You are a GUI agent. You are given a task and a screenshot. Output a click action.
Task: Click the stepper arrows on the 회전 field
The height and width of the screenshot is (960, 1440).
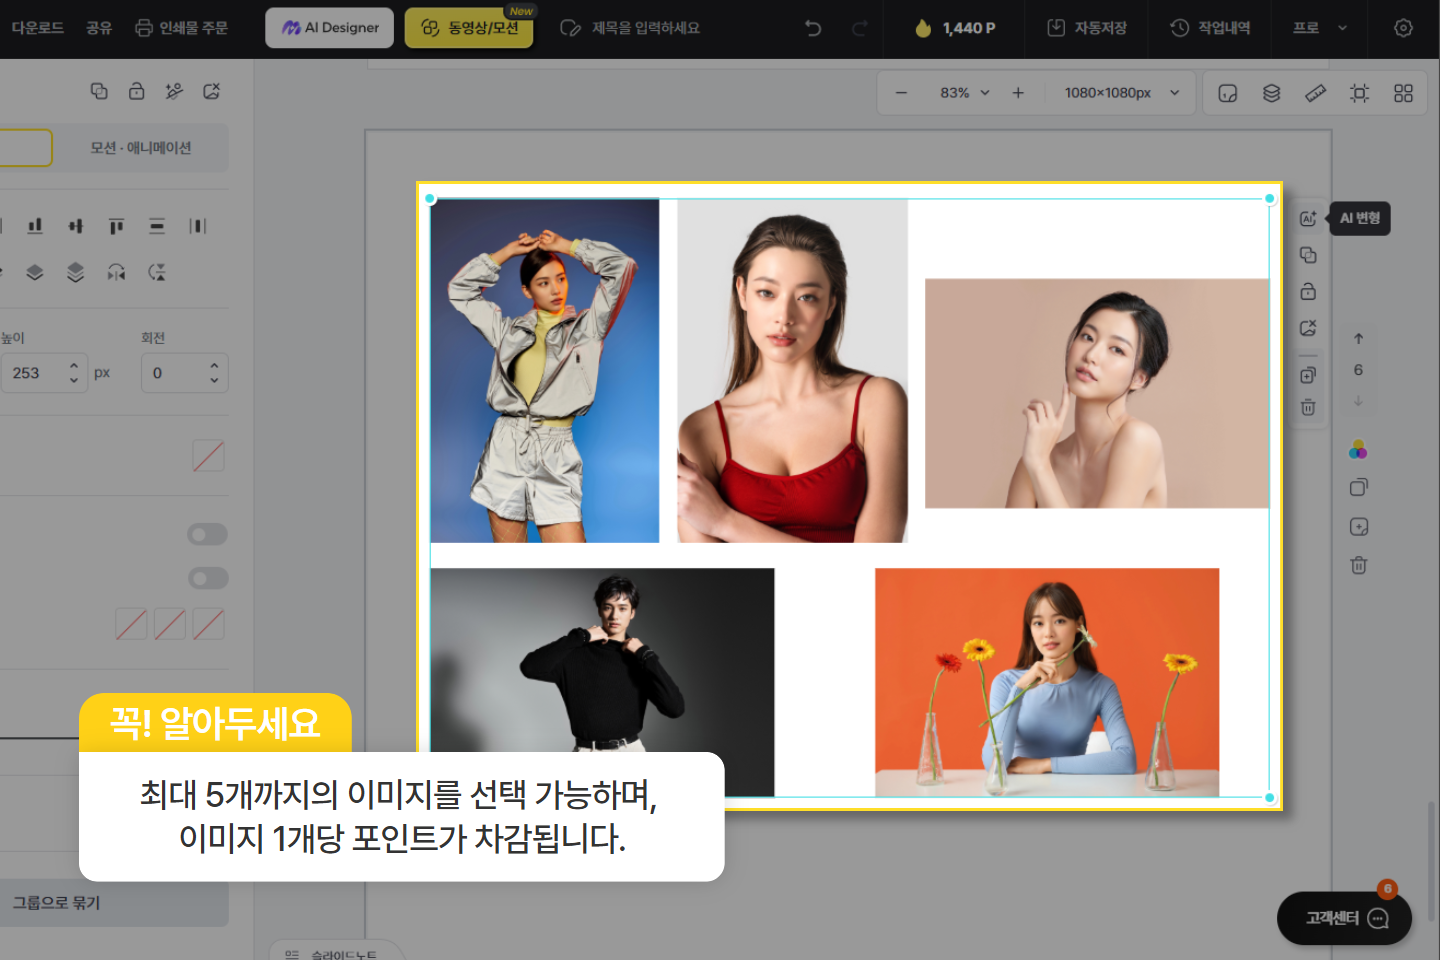point(214,373)
